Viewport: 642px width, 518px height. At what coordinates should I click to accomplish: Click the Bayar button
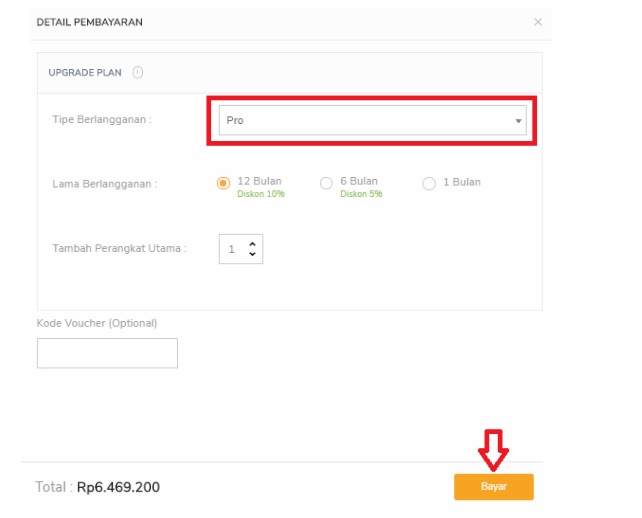[x=494, y=486]
